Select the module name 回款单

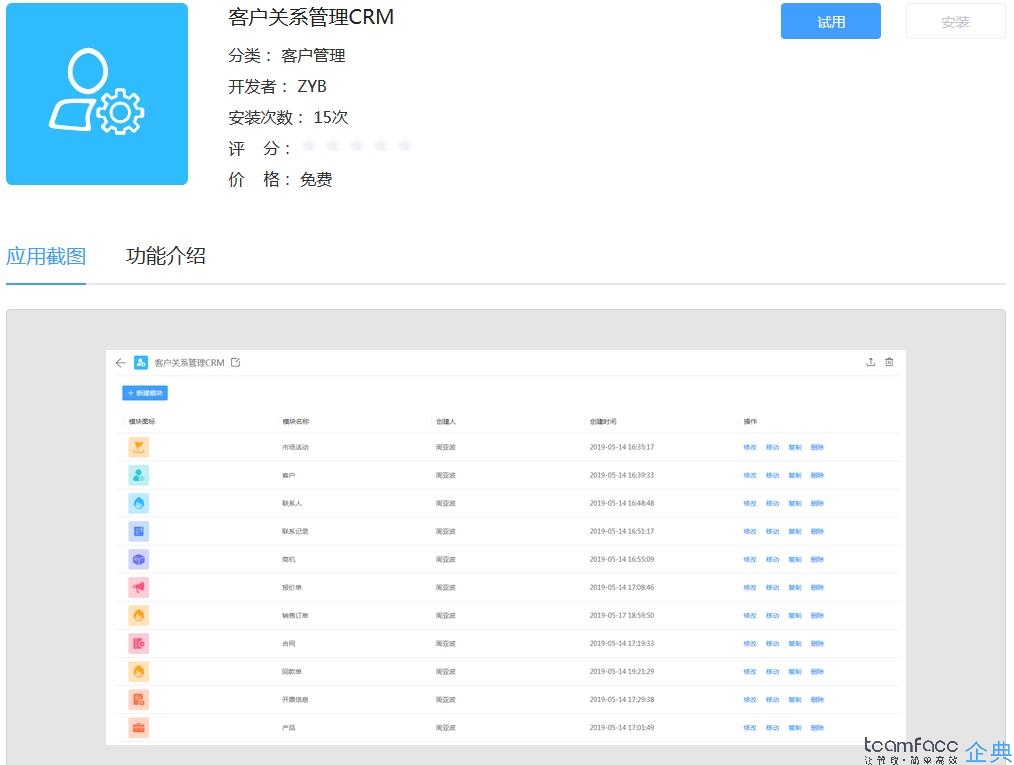292,672
